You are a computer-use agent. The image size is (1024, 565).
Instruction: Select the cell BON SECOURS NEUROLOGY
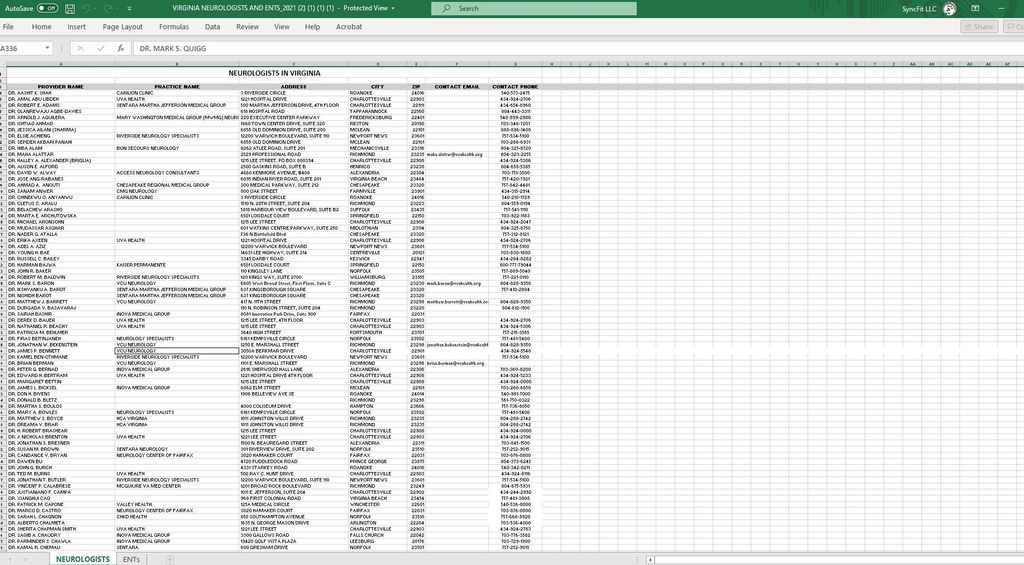[177, 148]
